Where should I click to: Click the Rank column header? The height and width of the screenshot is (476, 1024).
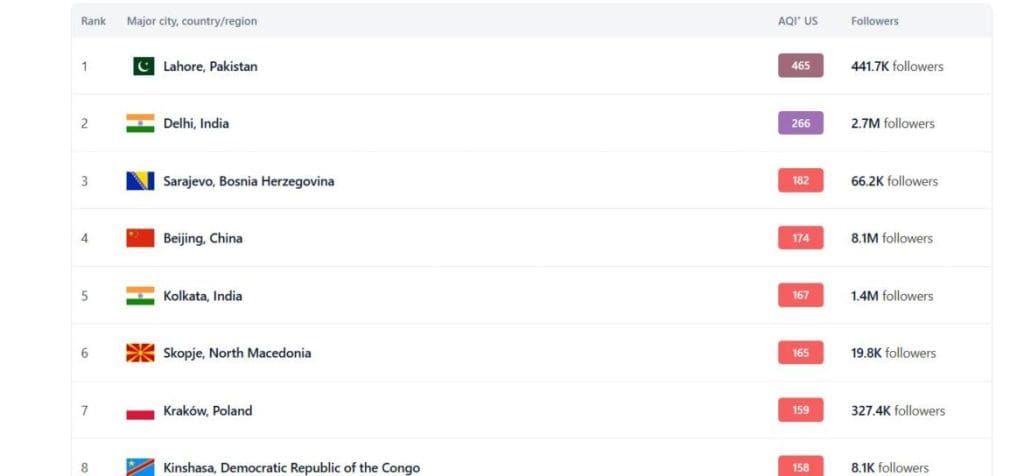(x=93, y=21)
